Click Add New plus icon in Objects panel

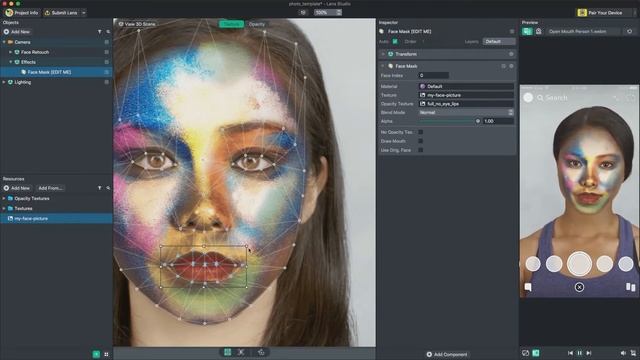(6, 31)
